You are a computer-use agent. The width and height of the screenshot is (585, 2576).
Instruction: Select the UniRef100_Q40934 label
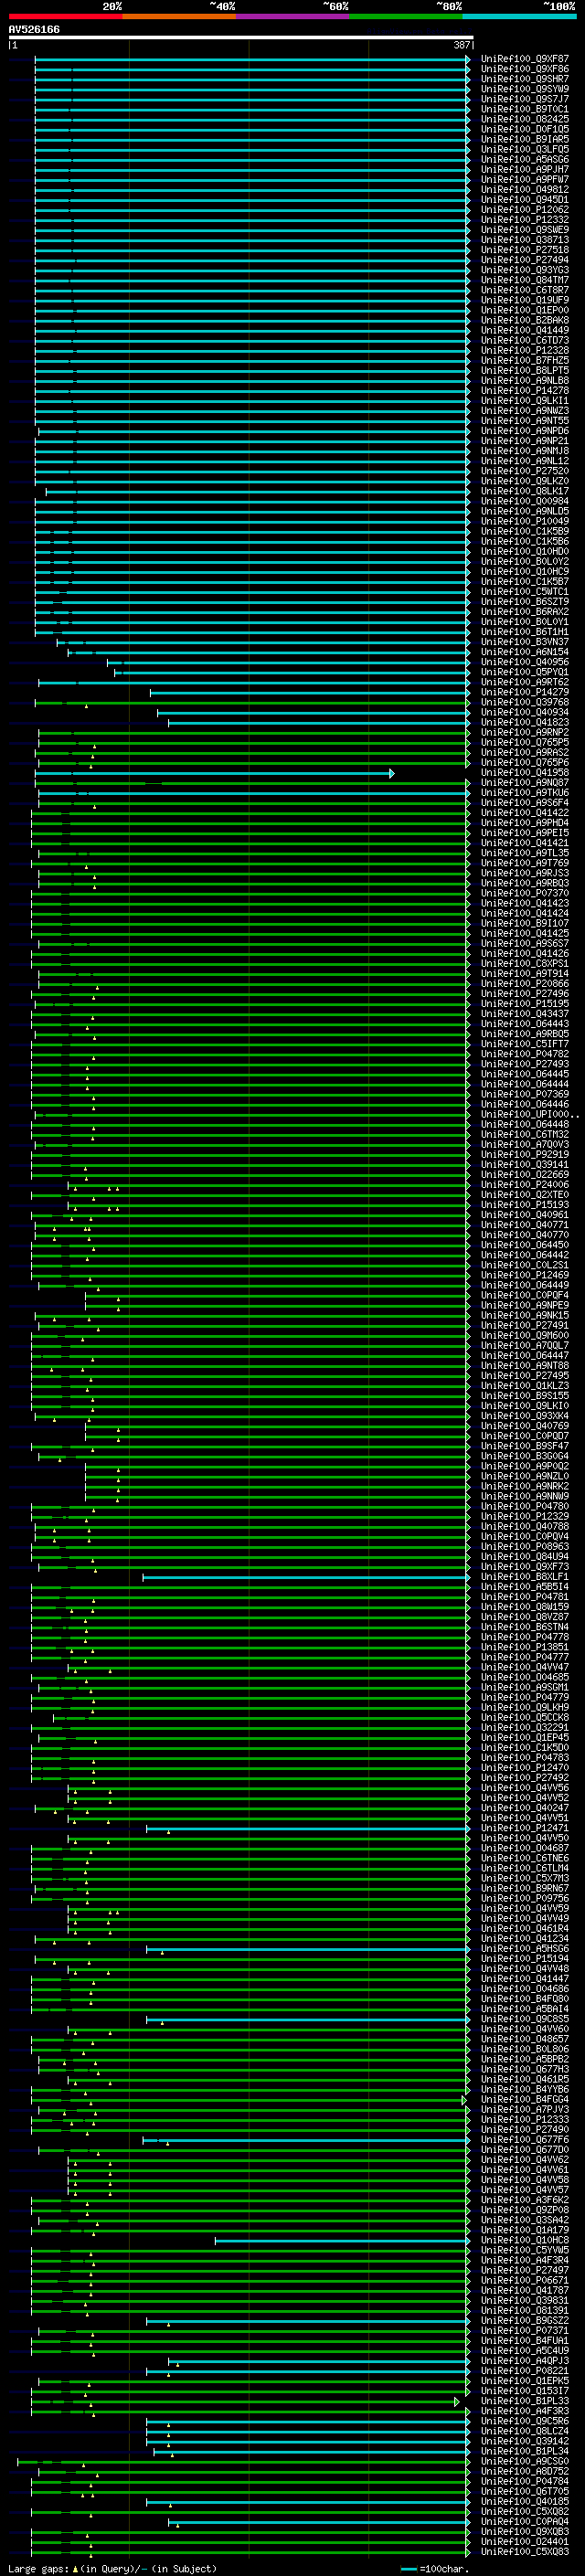pyautogui.click(x=525, y=712)
